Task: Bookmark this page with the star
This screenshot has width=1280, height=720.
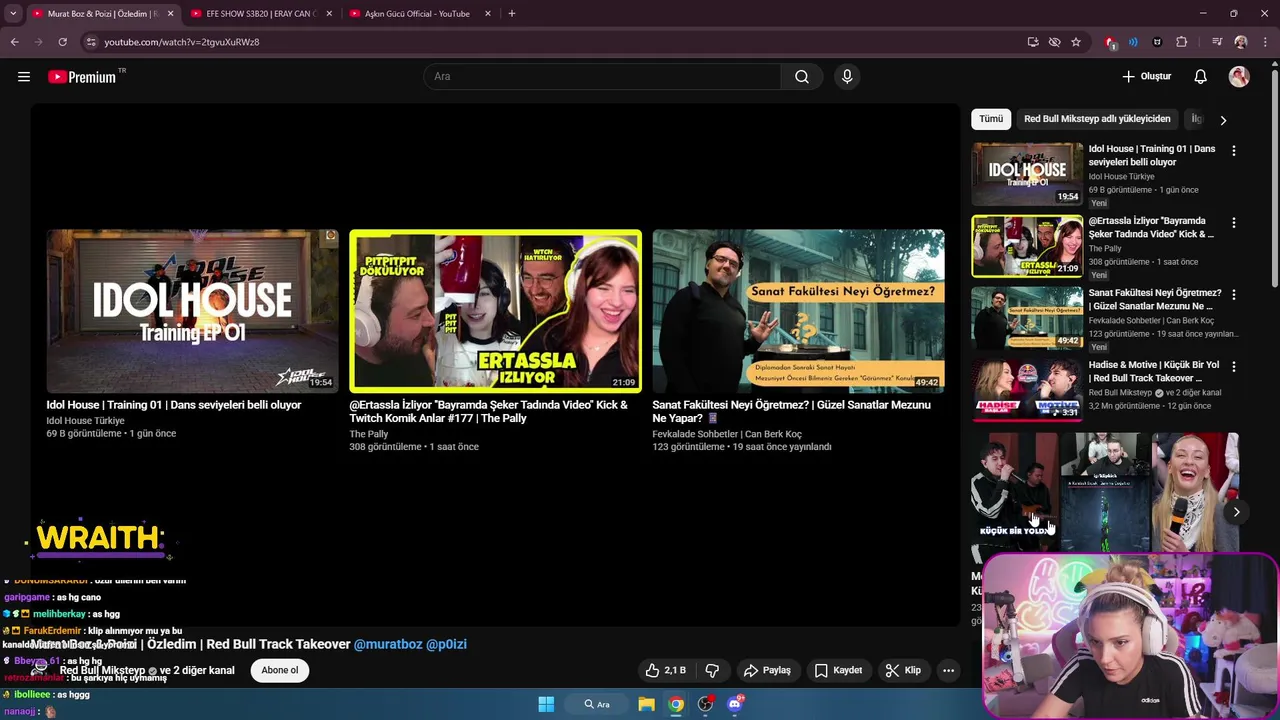Action: pos(1076,42)
